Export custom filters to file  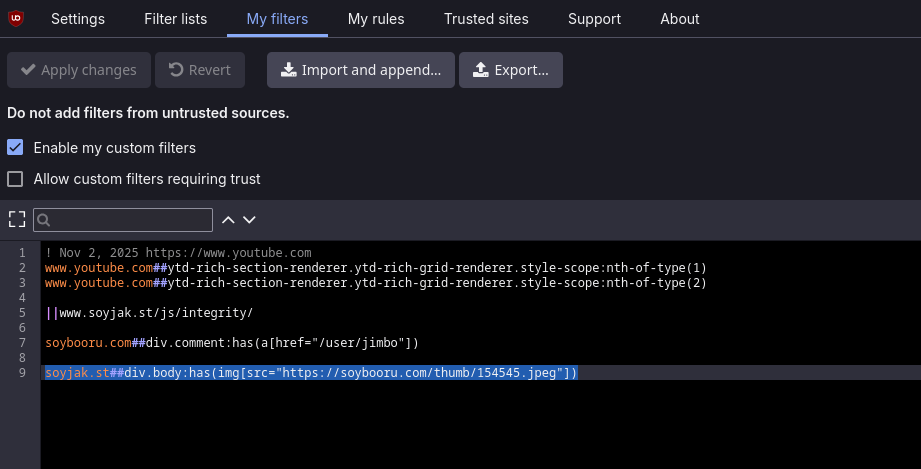511,70
